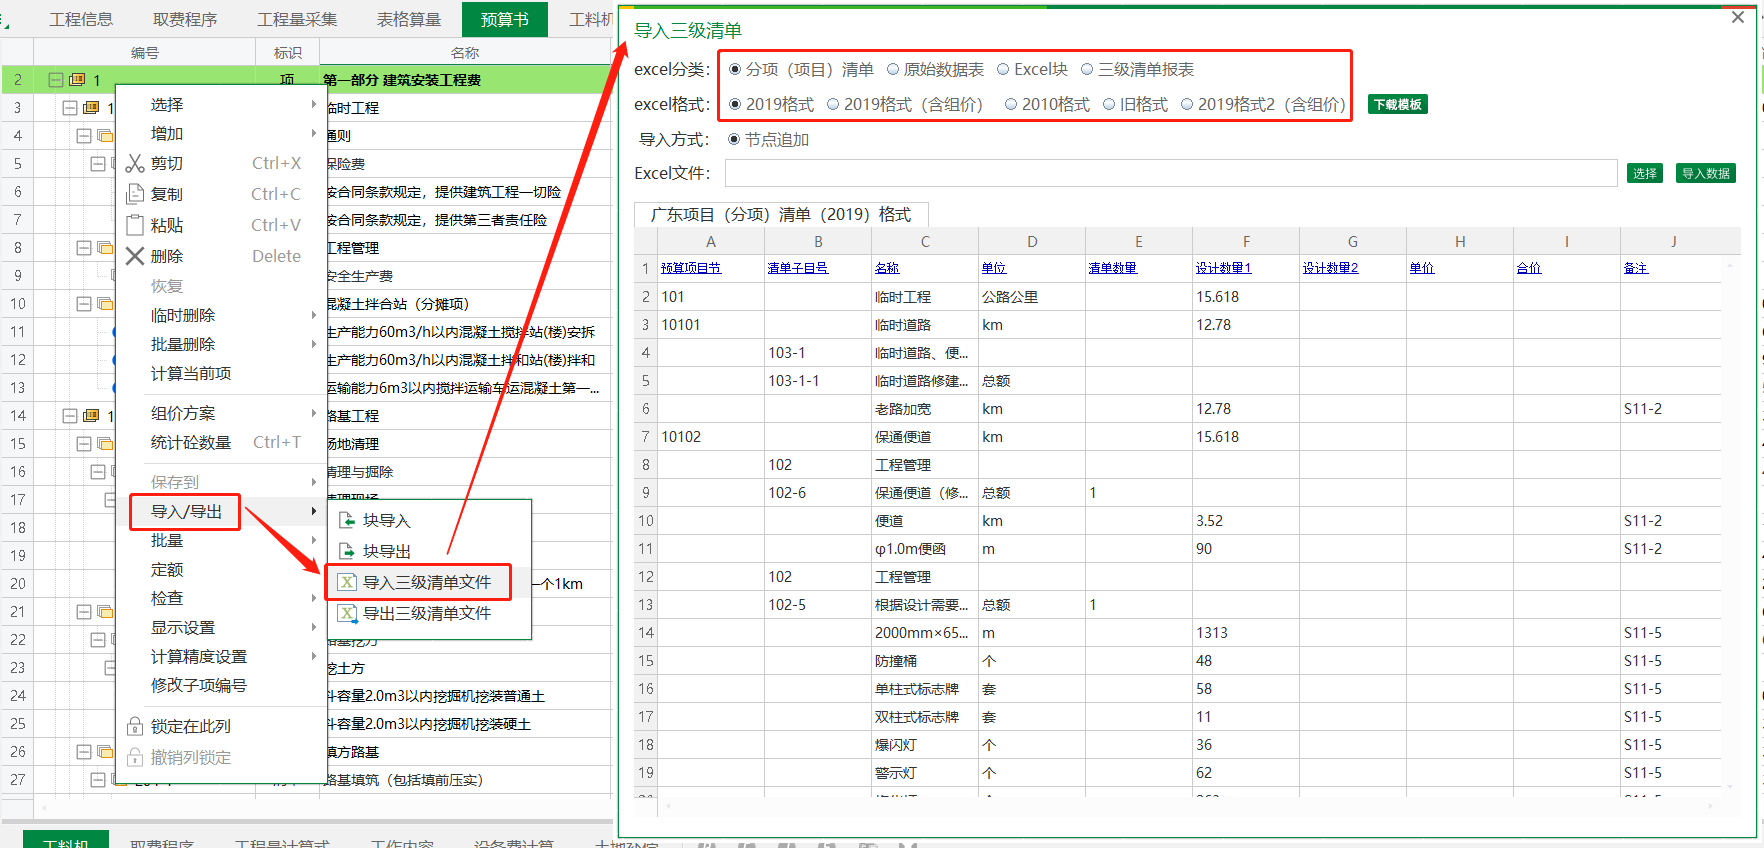
Task: Switch to 预算书 tab
Action: (x=505, y=19)
